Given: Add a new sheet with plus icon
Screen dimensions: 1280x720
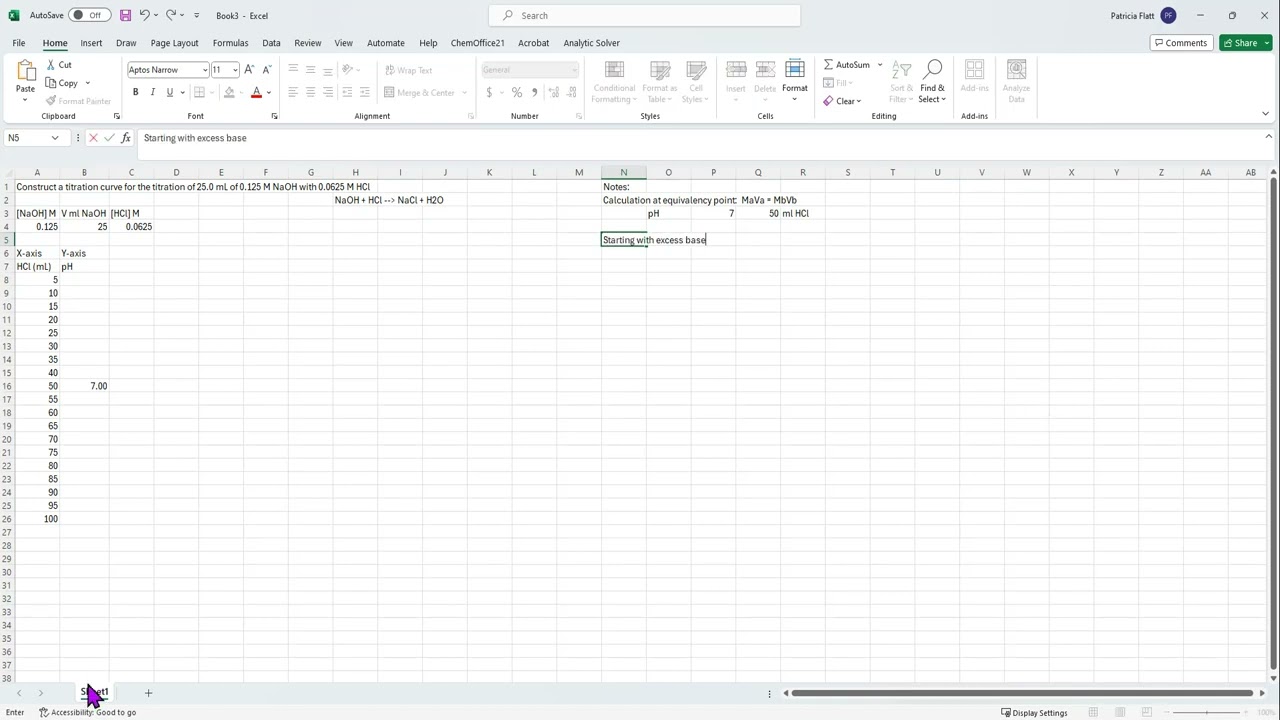Looking at the screenshot, I should (x=148, y=693).
